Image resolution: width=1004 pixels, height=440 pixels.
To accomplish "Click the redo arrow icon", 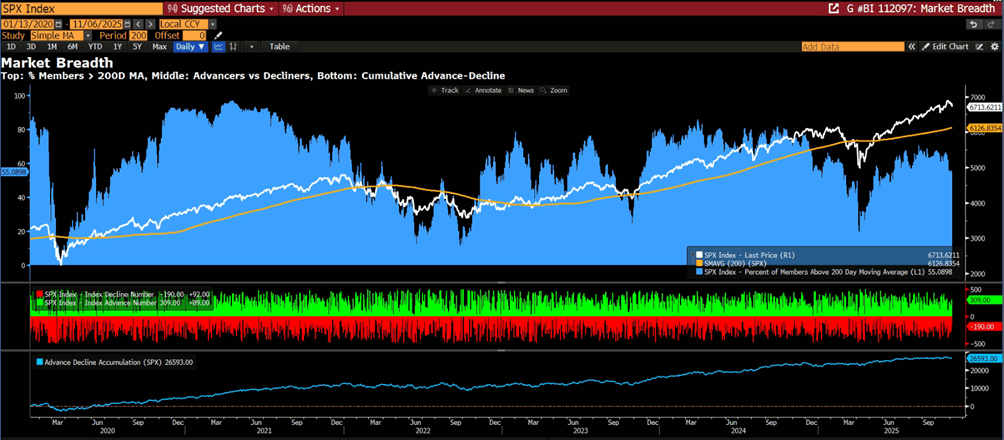I will (x=991, y=24).
